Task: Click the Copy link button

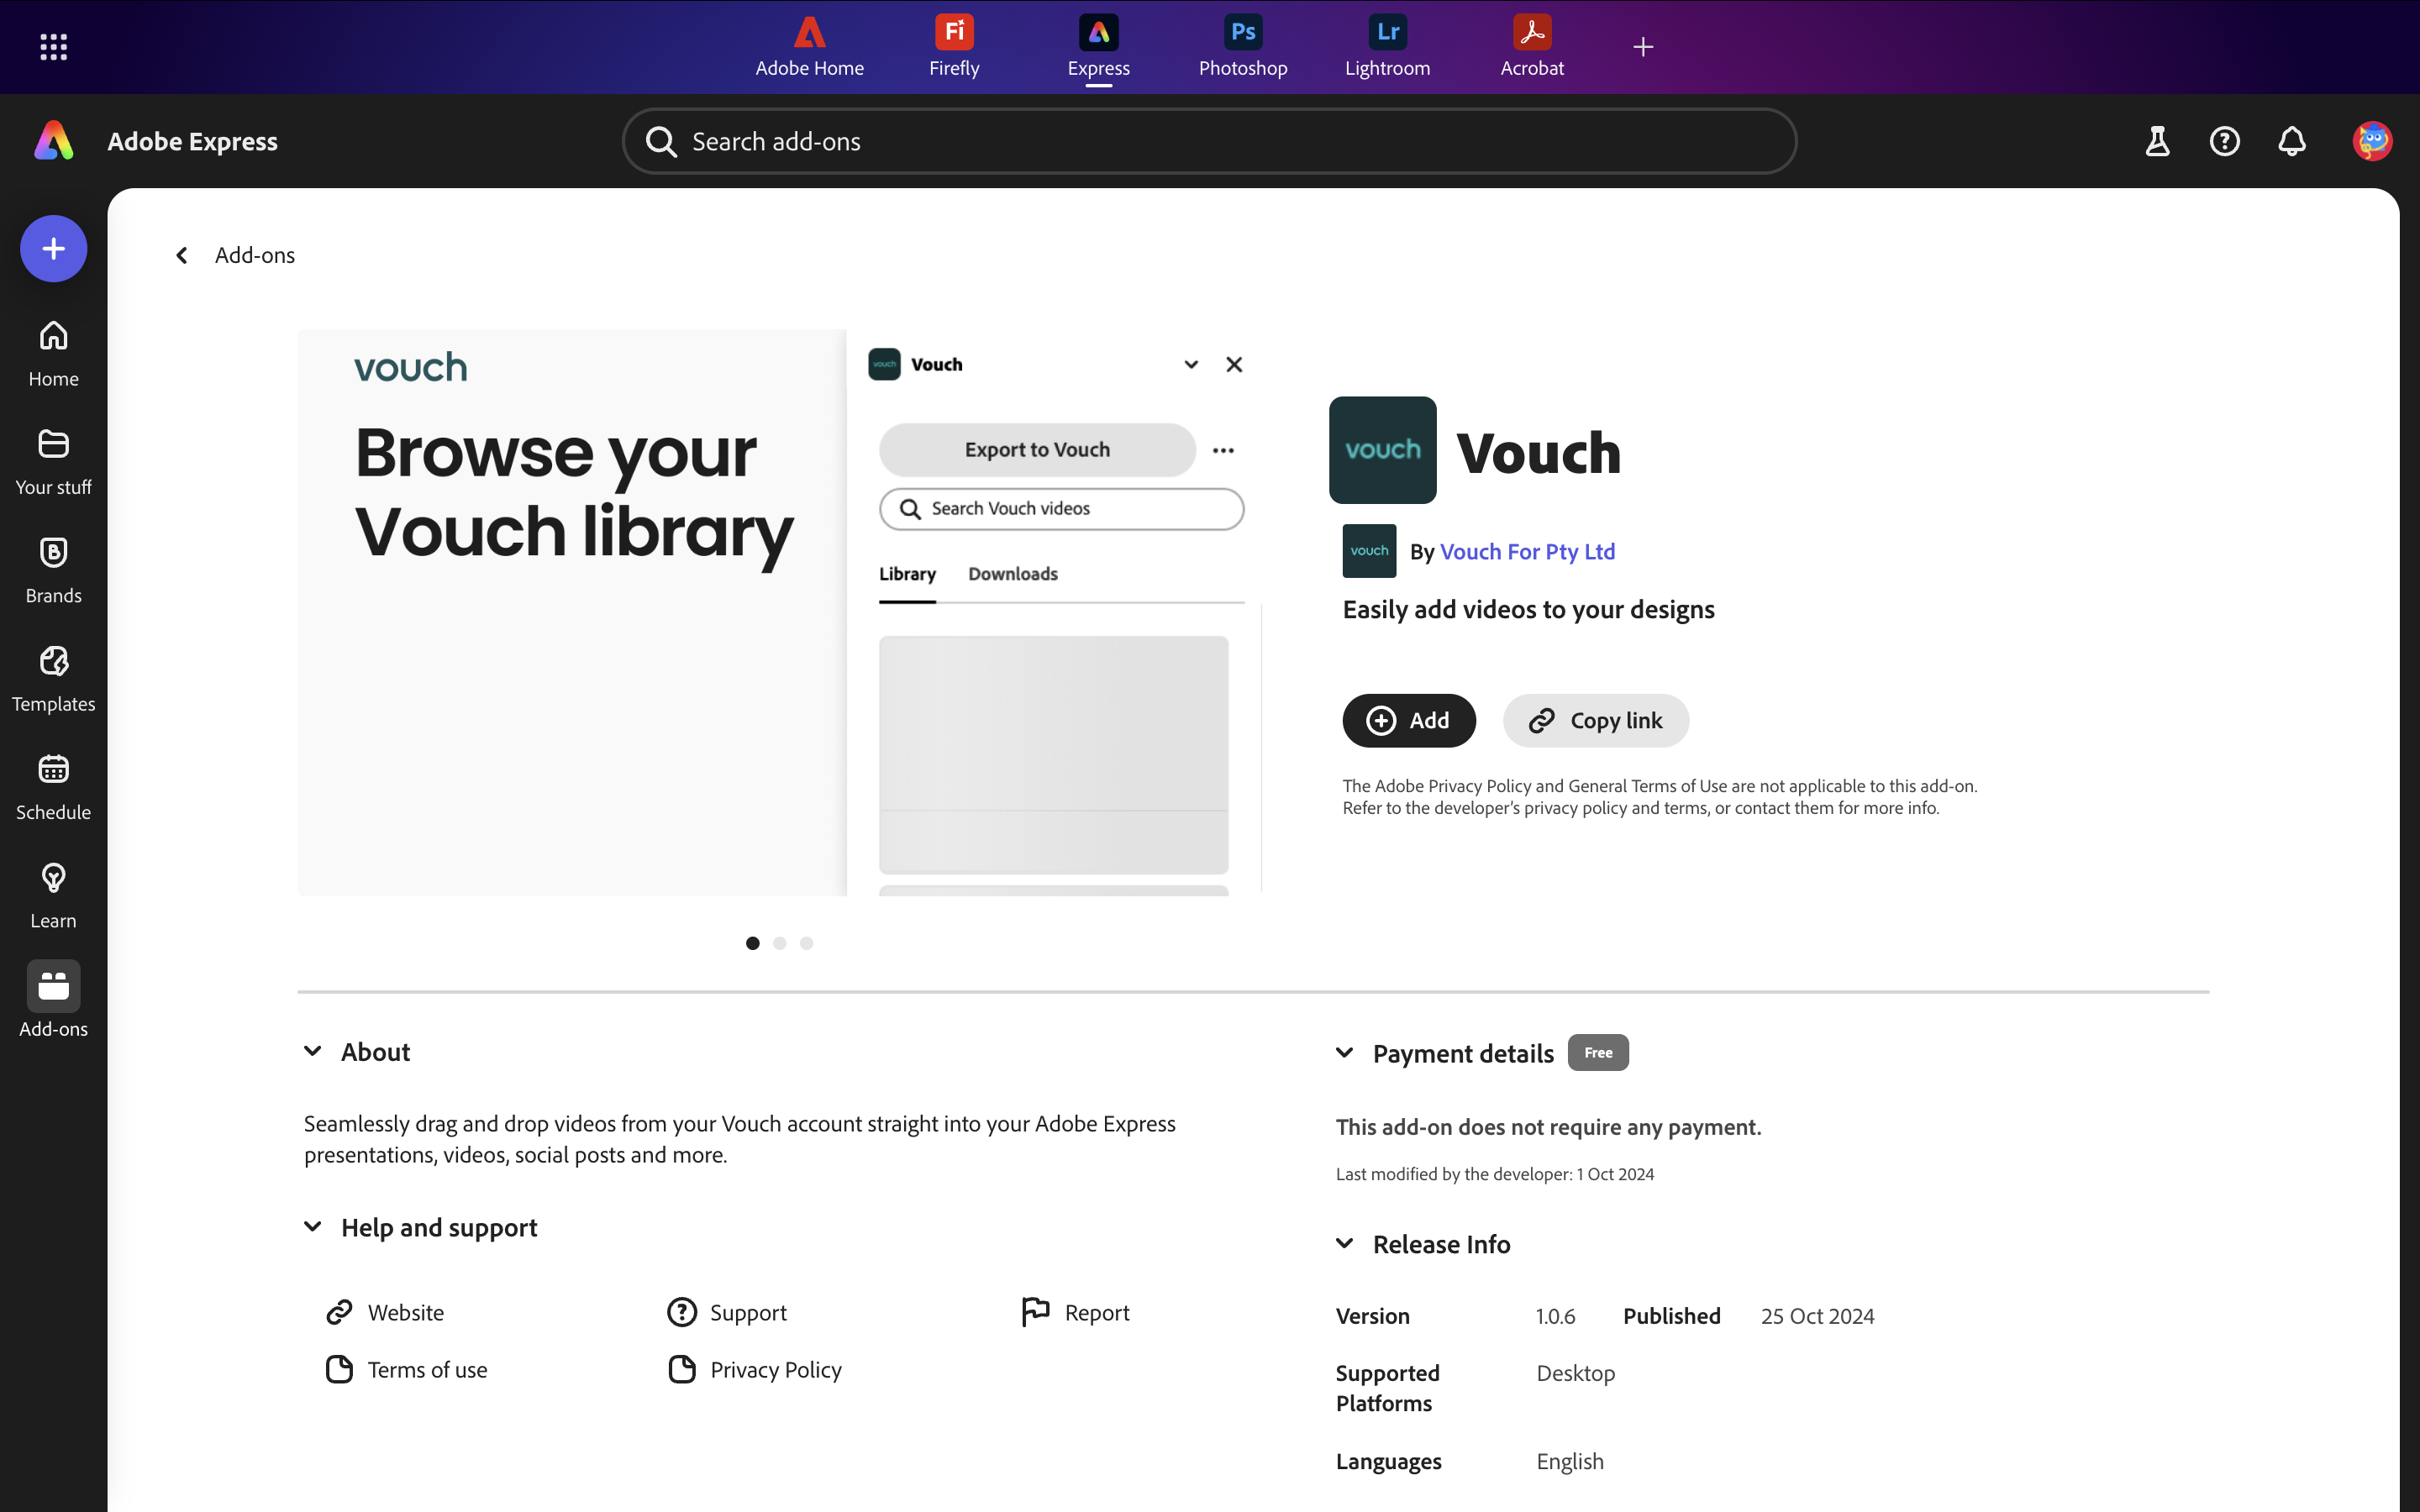Action: (x=1595, y=720)
